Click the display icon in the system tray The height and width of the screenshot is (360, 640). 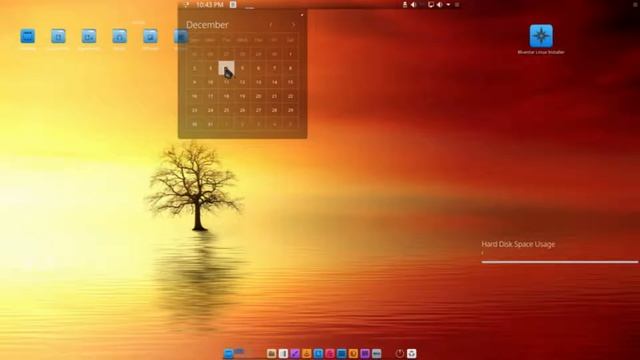[430, 4]
